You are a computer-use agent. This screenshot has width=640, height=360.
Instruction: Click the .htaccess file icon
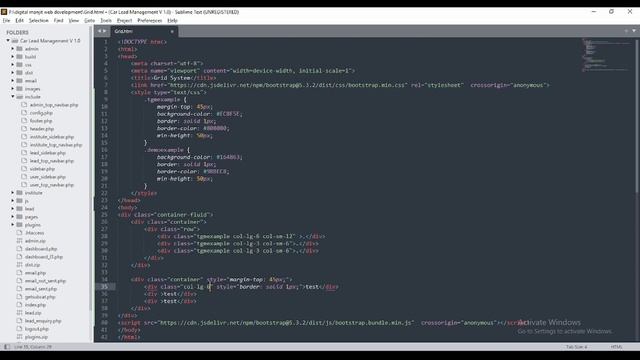(x=19, y=233)
